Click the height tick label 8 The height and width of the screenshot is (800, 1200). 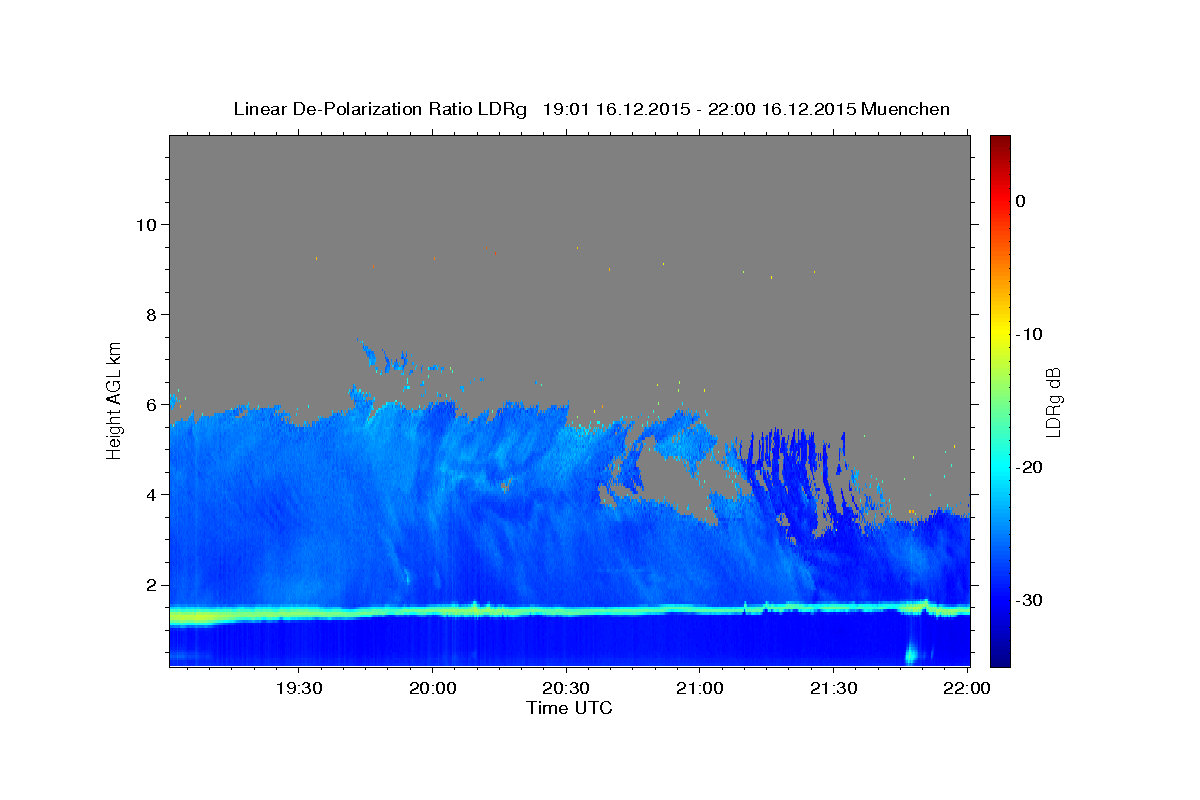pyautogui.click(x=152, y=314)
